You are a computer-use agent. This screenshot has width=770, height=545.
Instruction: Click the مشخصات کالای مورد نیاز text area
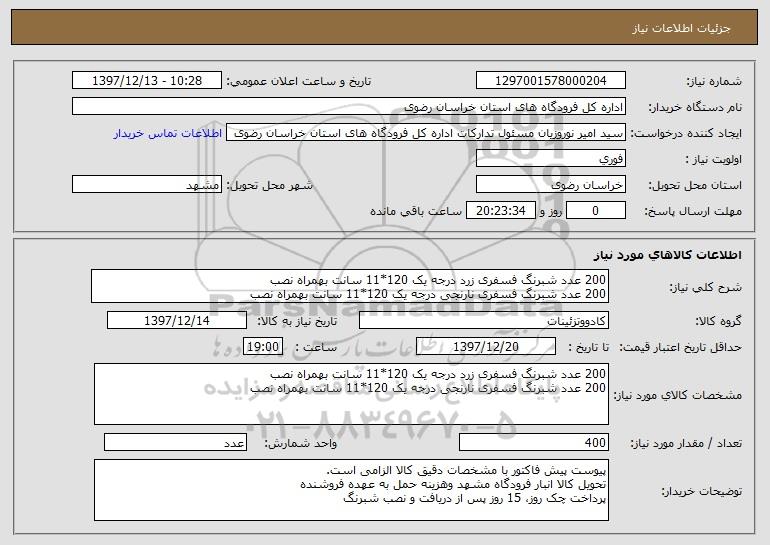[351, 394]
